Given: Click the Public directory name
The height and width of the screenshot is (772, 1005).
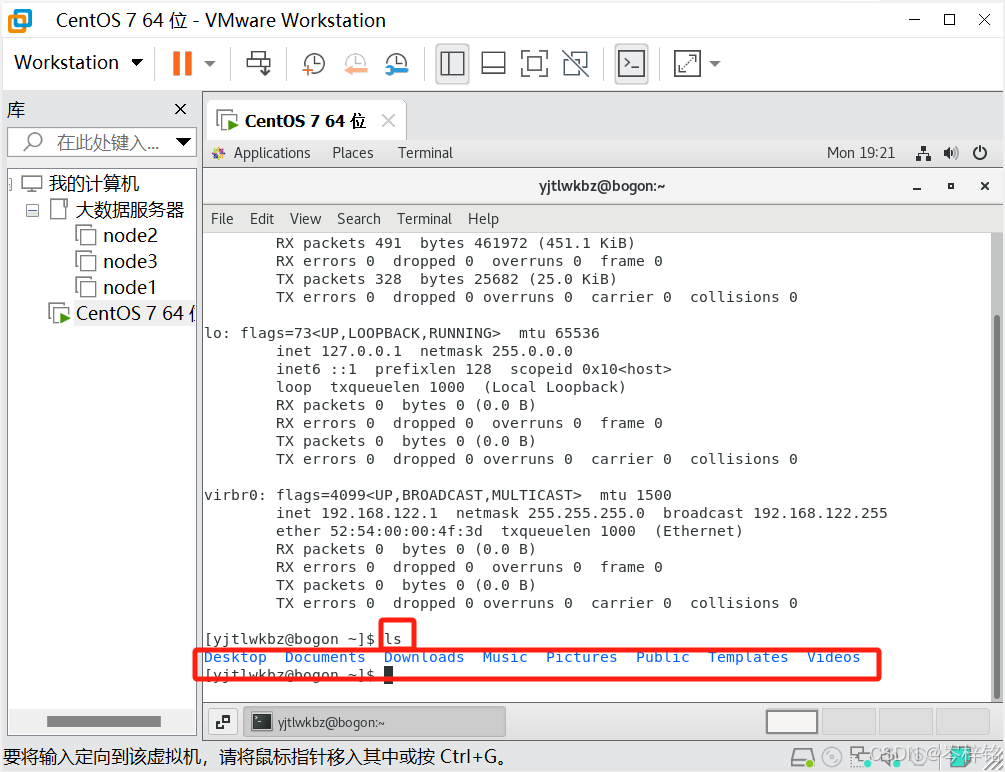Looking at the screenshot, I should point(663,657).
